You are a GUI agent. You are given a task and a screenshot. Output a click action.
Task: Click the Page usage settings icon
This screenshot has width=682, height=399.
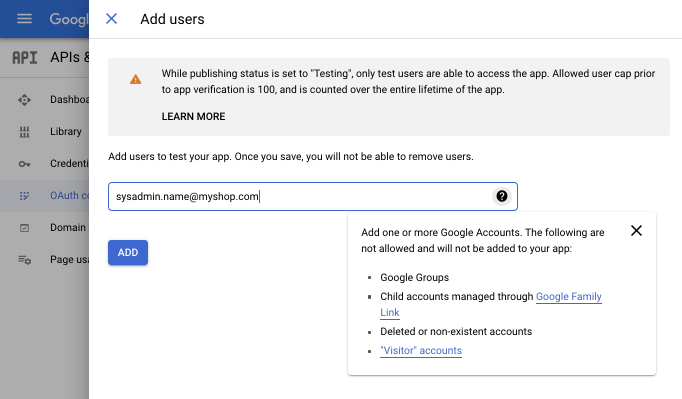click(x=24, y=260)
